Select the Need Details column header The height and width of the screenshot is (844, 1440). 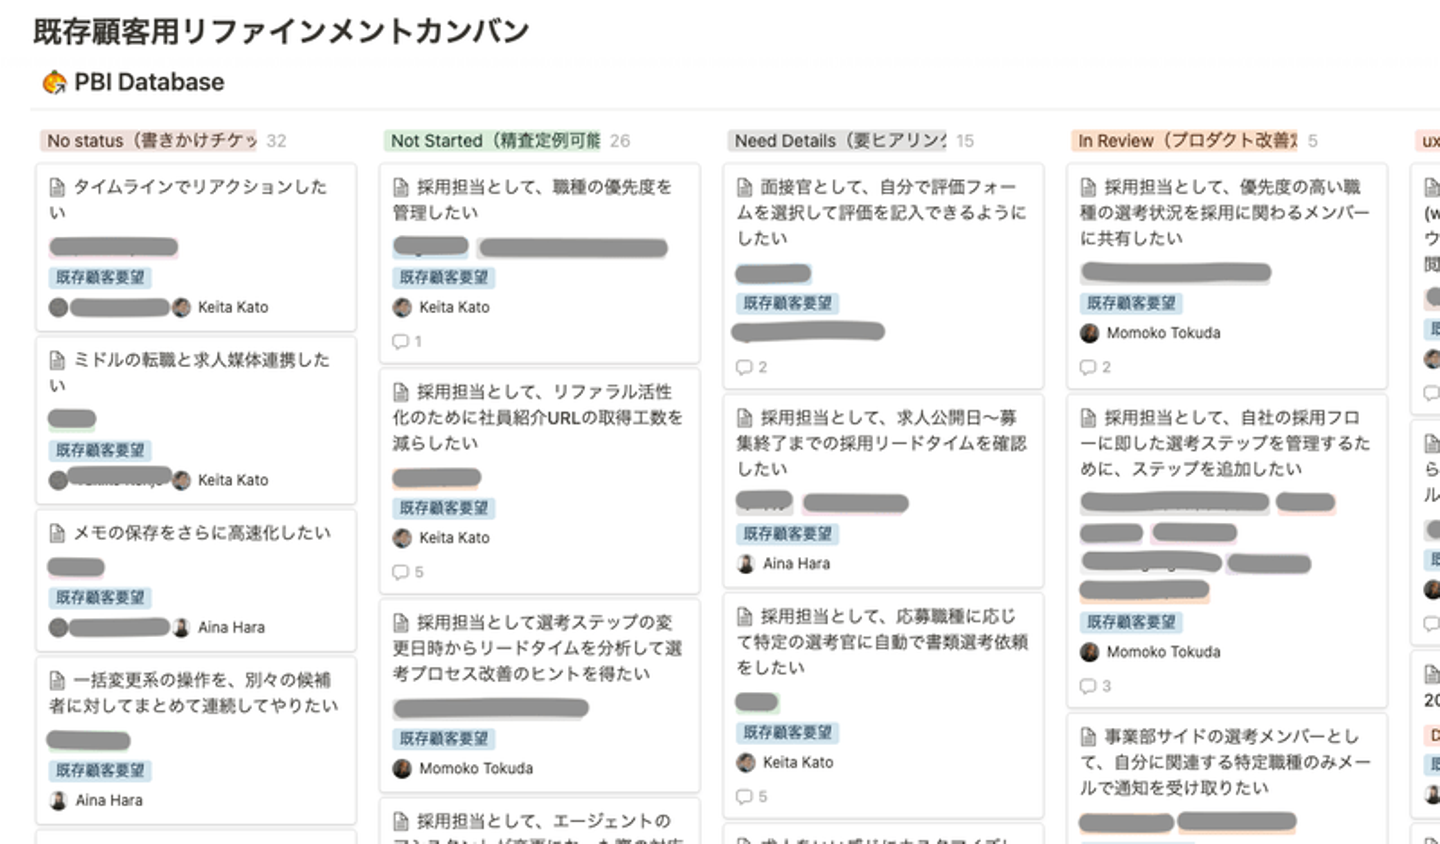click(839, 141)
